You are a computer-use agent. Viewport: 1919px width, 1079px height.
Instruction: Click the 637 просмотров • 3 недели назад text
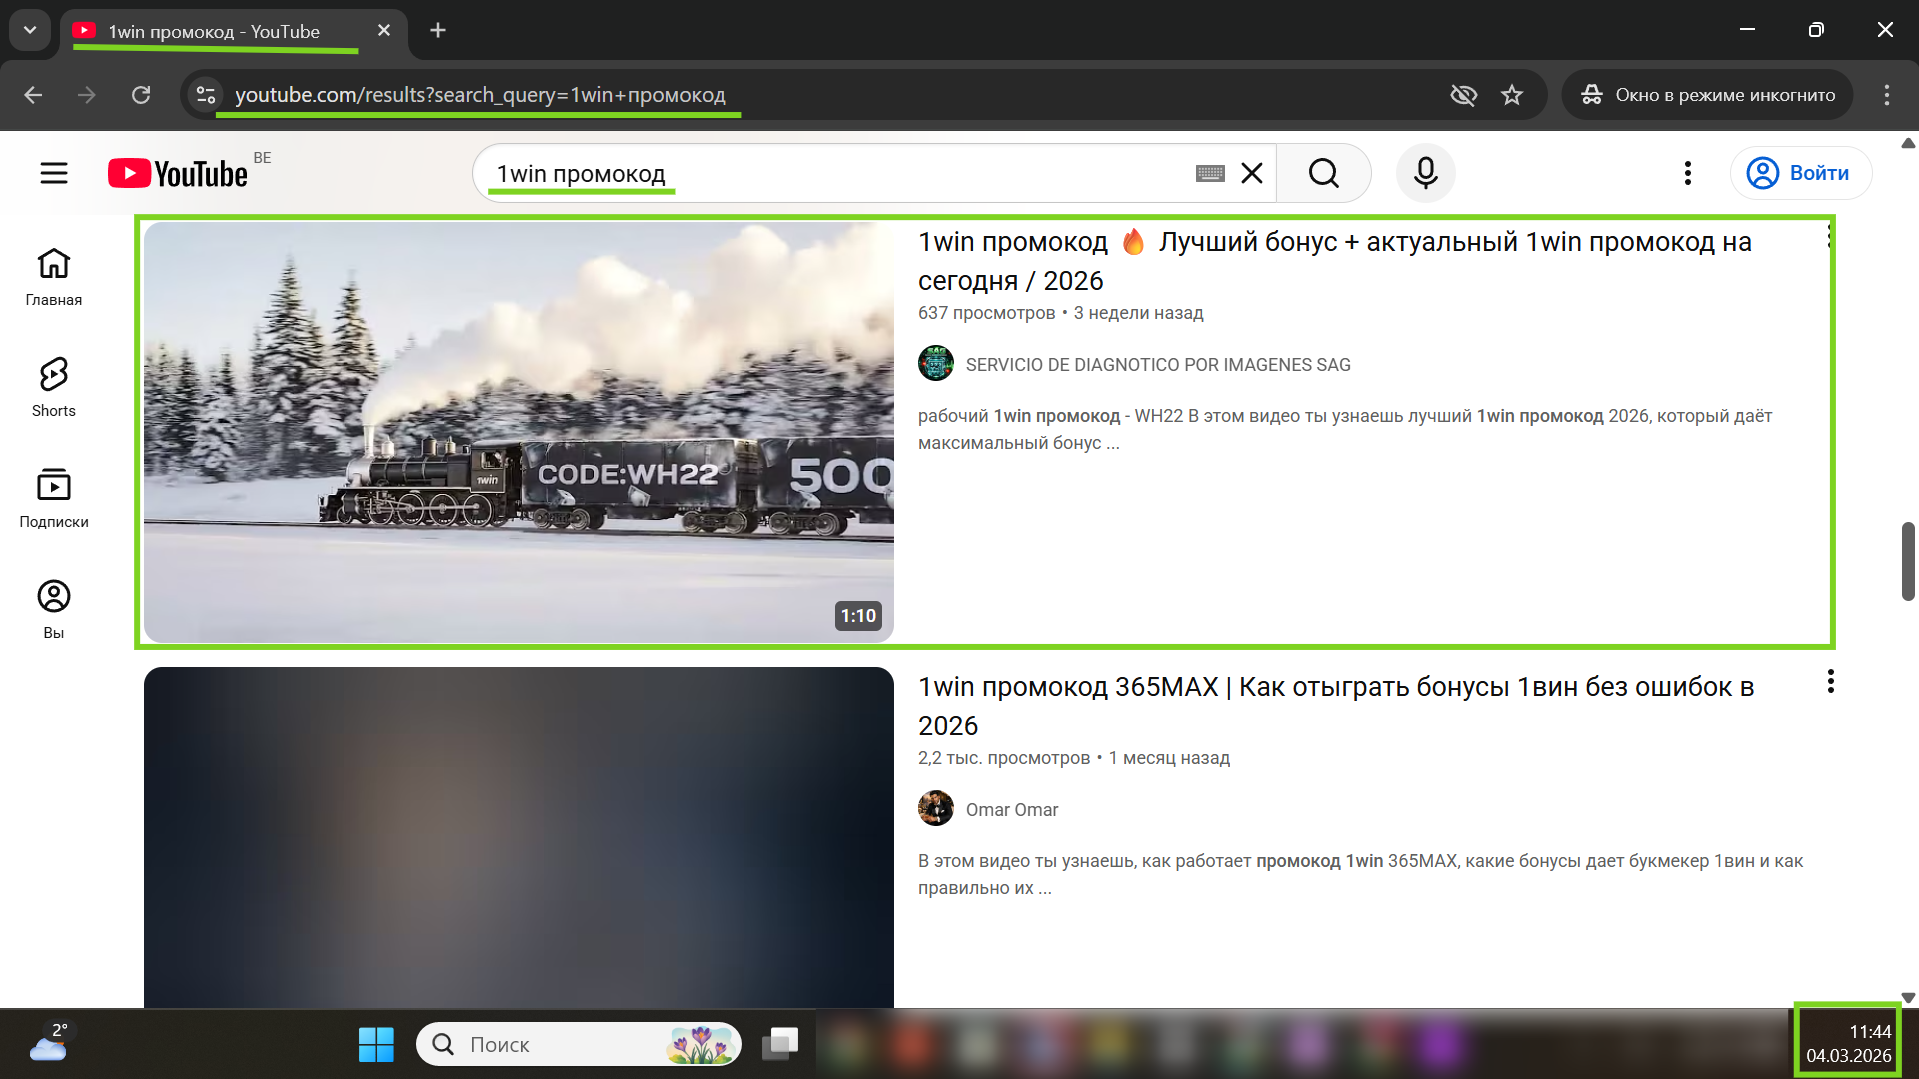pos(1060,313)
